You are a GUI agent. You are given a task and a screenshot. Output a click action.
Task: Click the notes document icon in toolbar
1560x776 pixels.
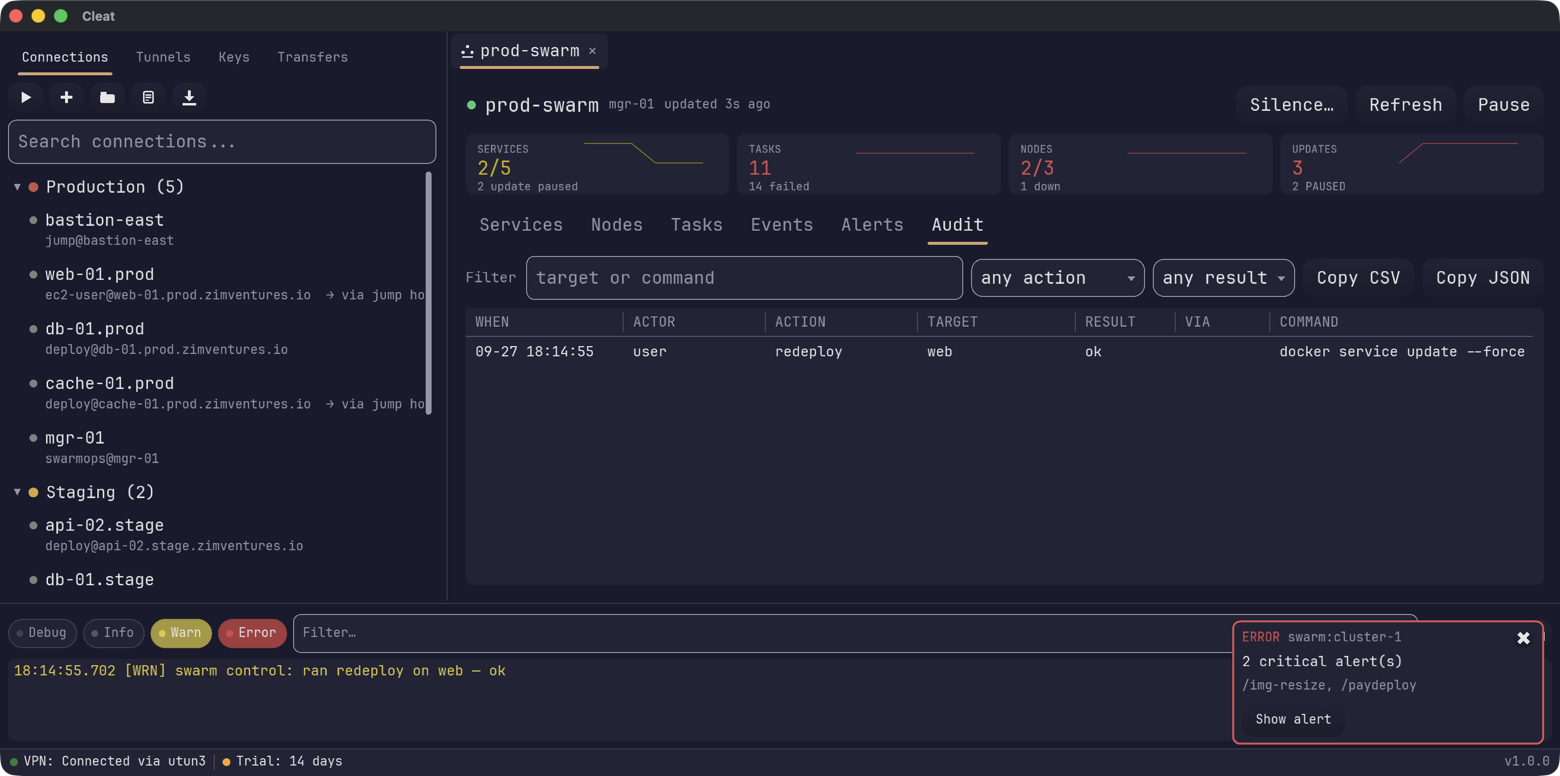(x=148, y=97)
